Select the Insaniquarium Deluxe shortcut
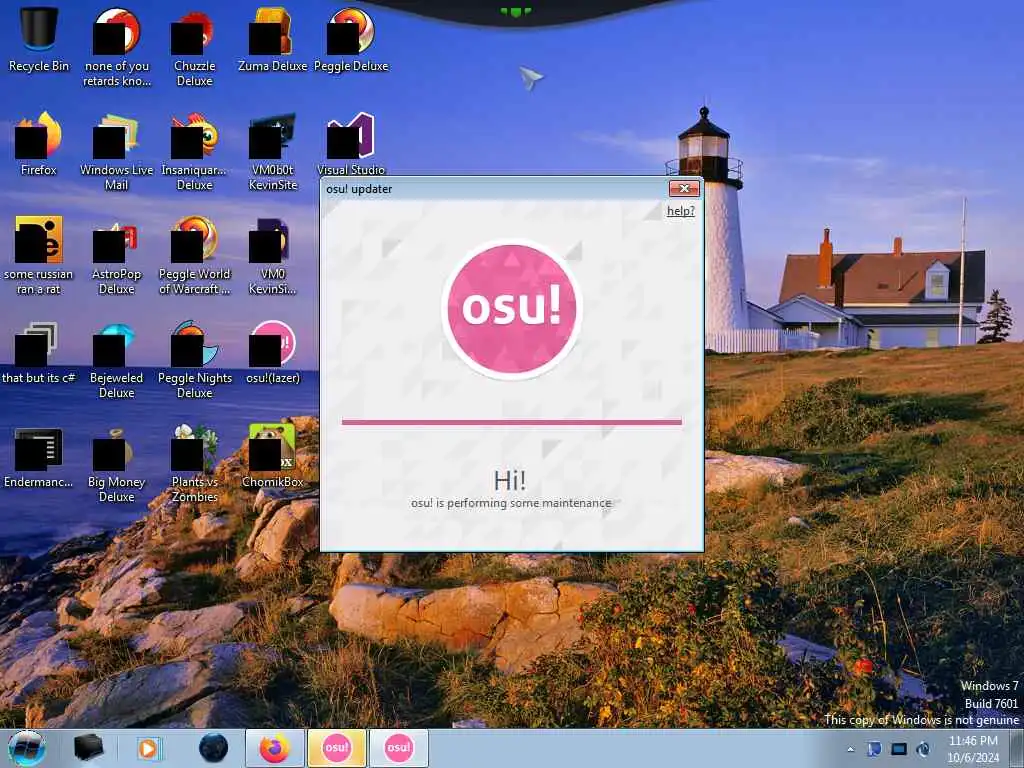Screen dimensions: 1024x768 (195, 152)
